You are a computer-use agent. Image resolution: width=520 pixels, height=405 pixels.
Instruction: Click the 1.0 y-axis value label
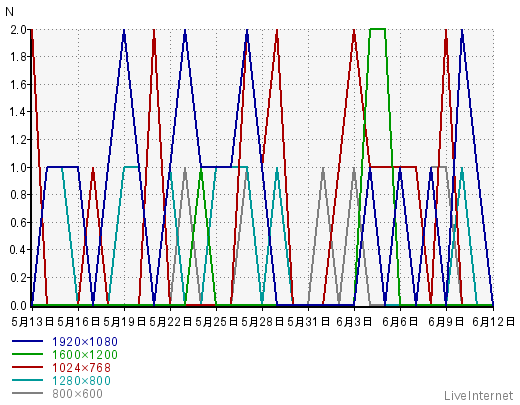pos(18,167)
